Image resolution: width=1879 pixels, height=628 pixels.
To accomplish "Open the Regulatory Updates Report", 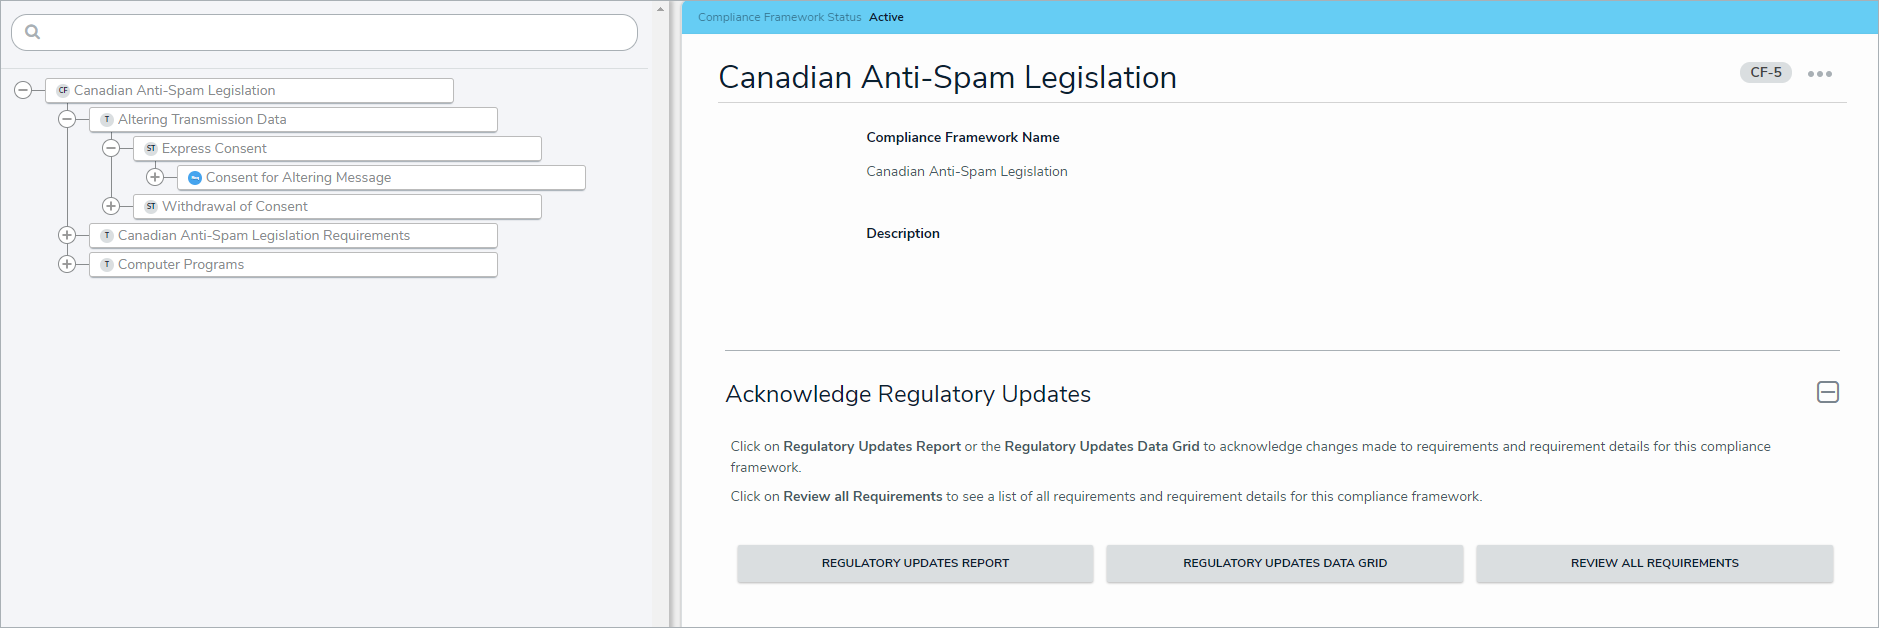I will click(x=915, y=563).
